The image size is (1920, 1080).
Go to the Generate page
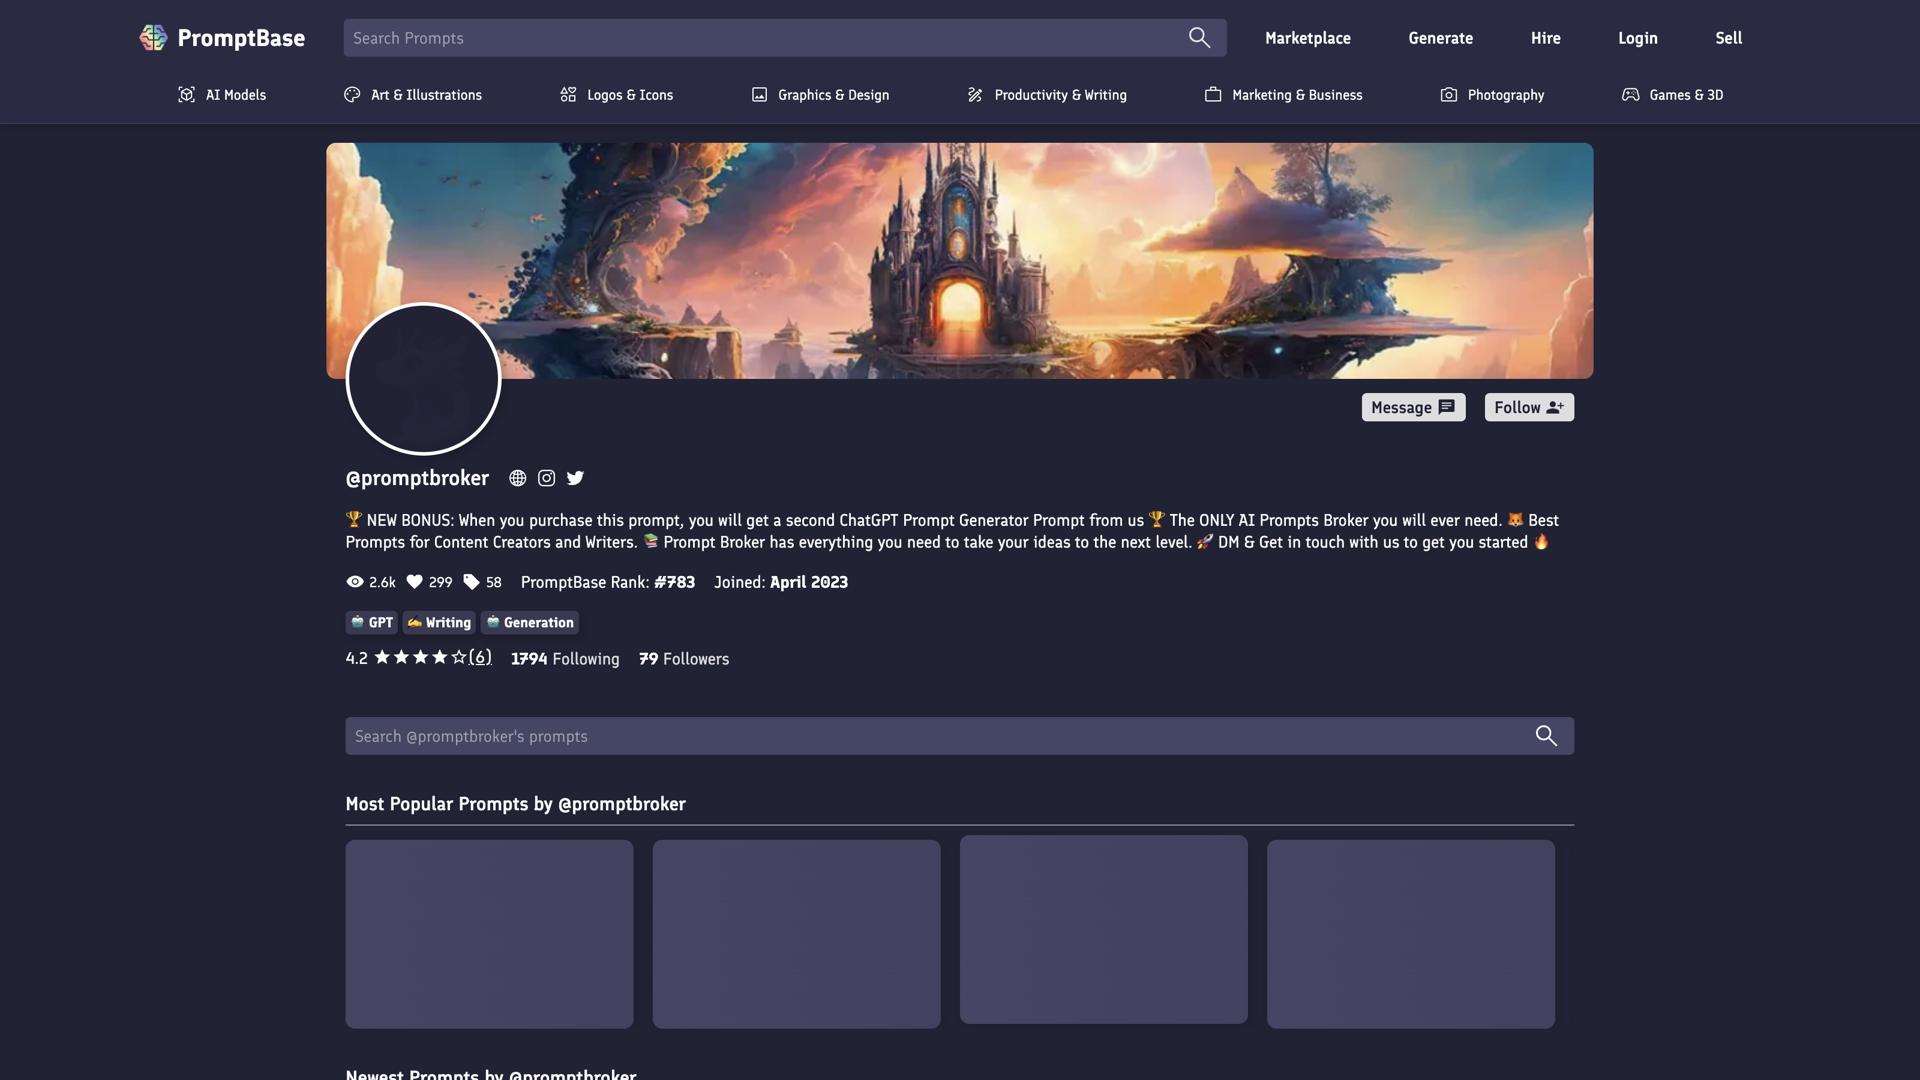1440,37
